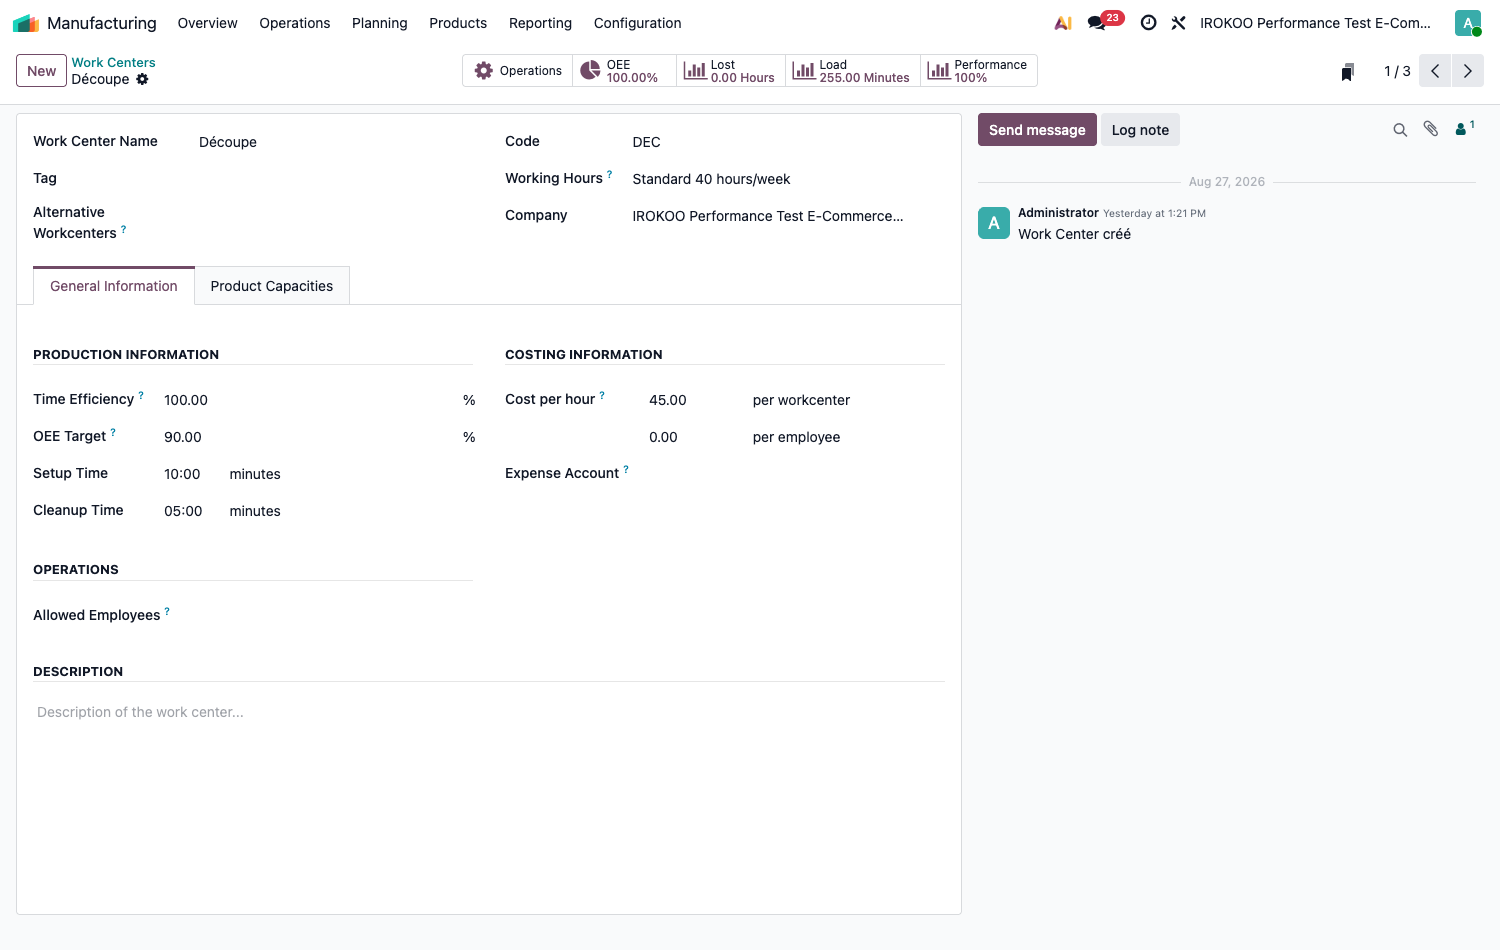Show followers via the person icon
The image size is (1500, 950).
pyautogui.click(x=1464, y=128)
